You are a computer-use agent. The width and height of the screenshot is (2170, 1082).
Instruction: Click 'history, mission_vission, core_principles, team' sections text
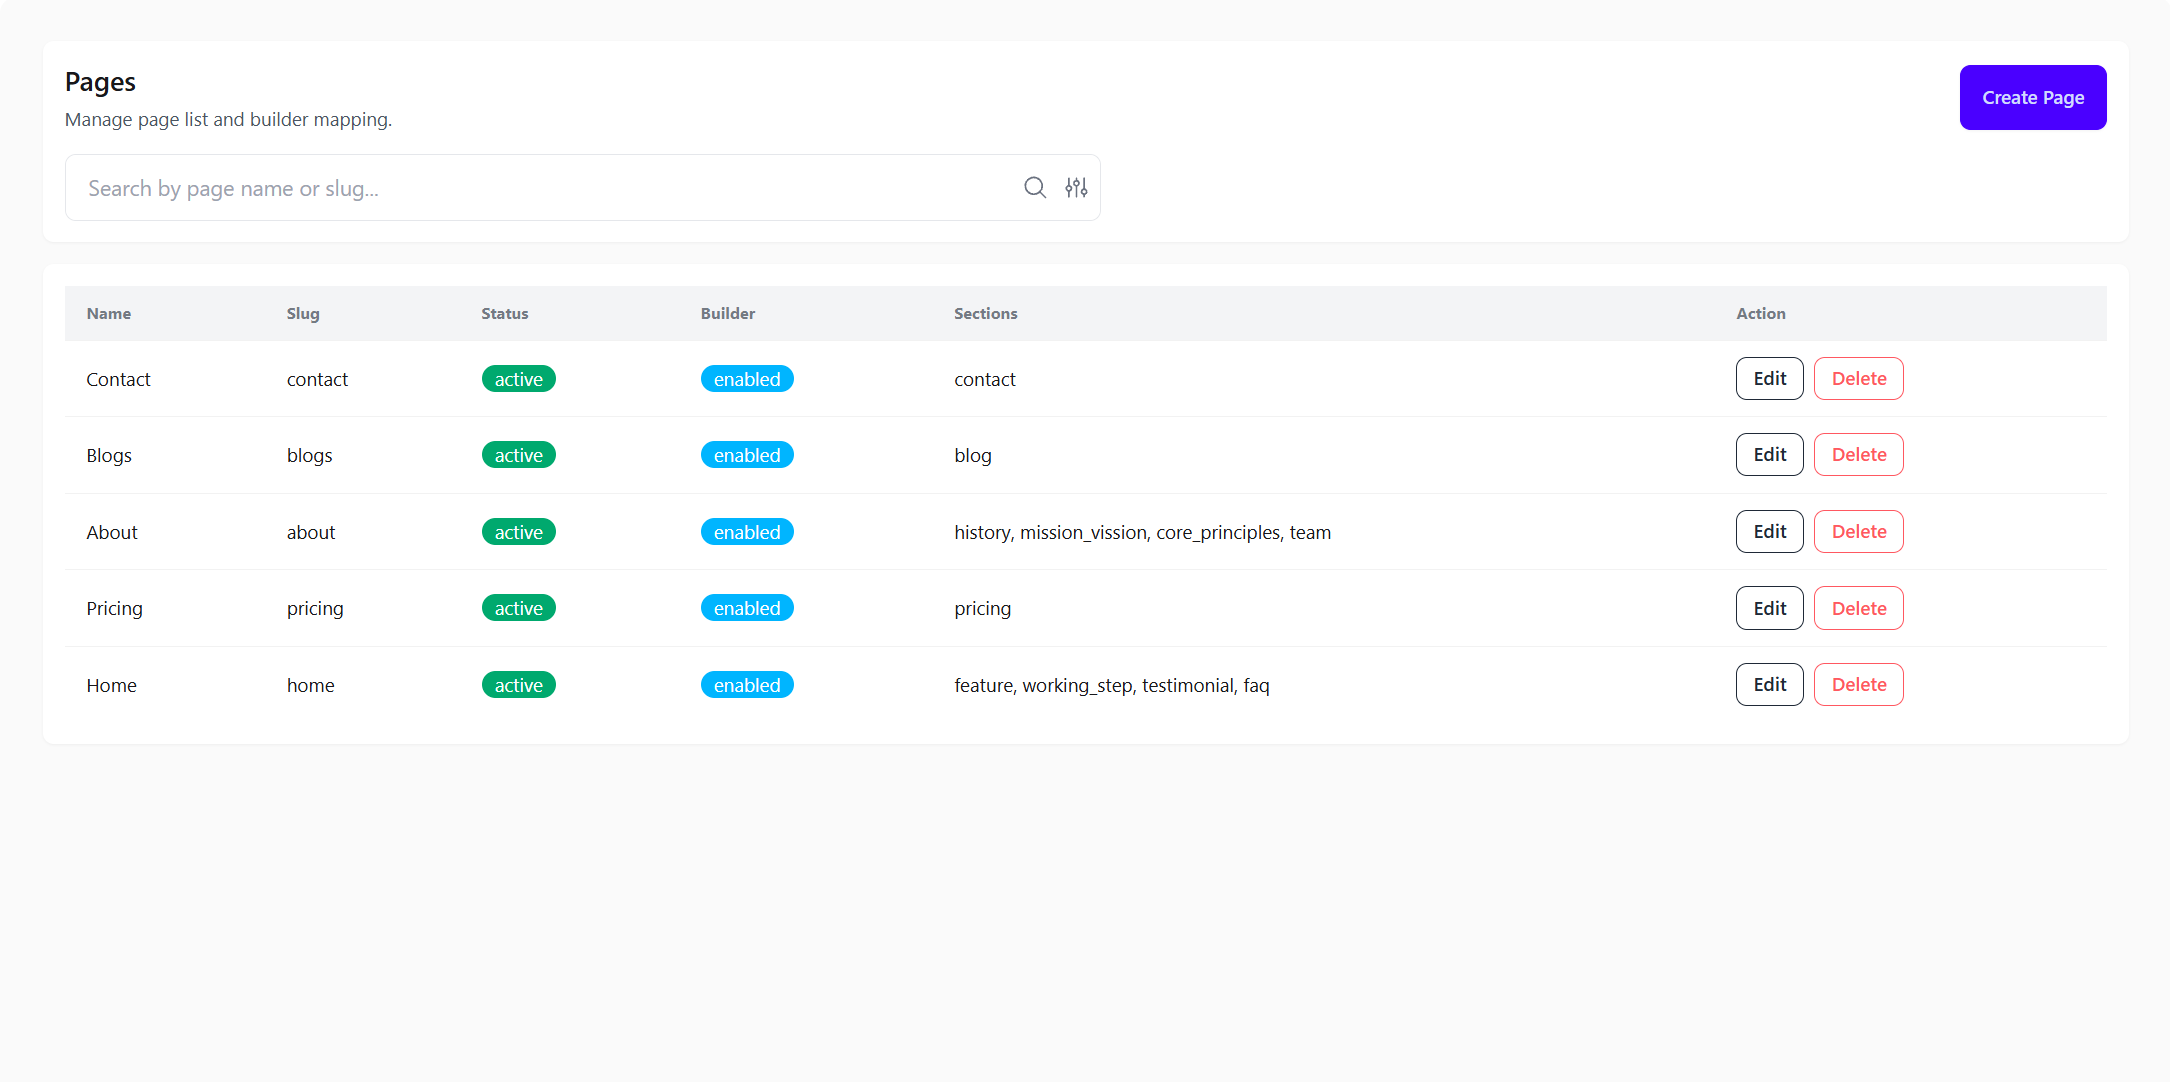pyautogui.click(x=1142, y=532)
